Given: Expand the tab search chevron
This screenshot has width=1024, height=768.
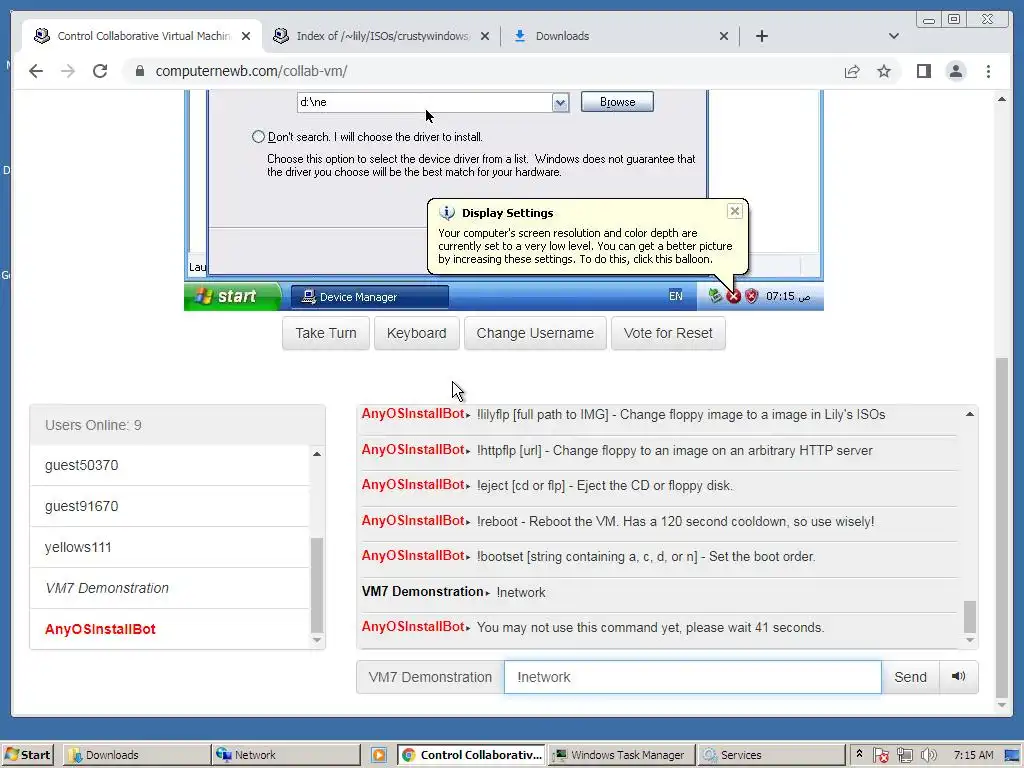Looking at the screenshot, I should coord(894,36).
